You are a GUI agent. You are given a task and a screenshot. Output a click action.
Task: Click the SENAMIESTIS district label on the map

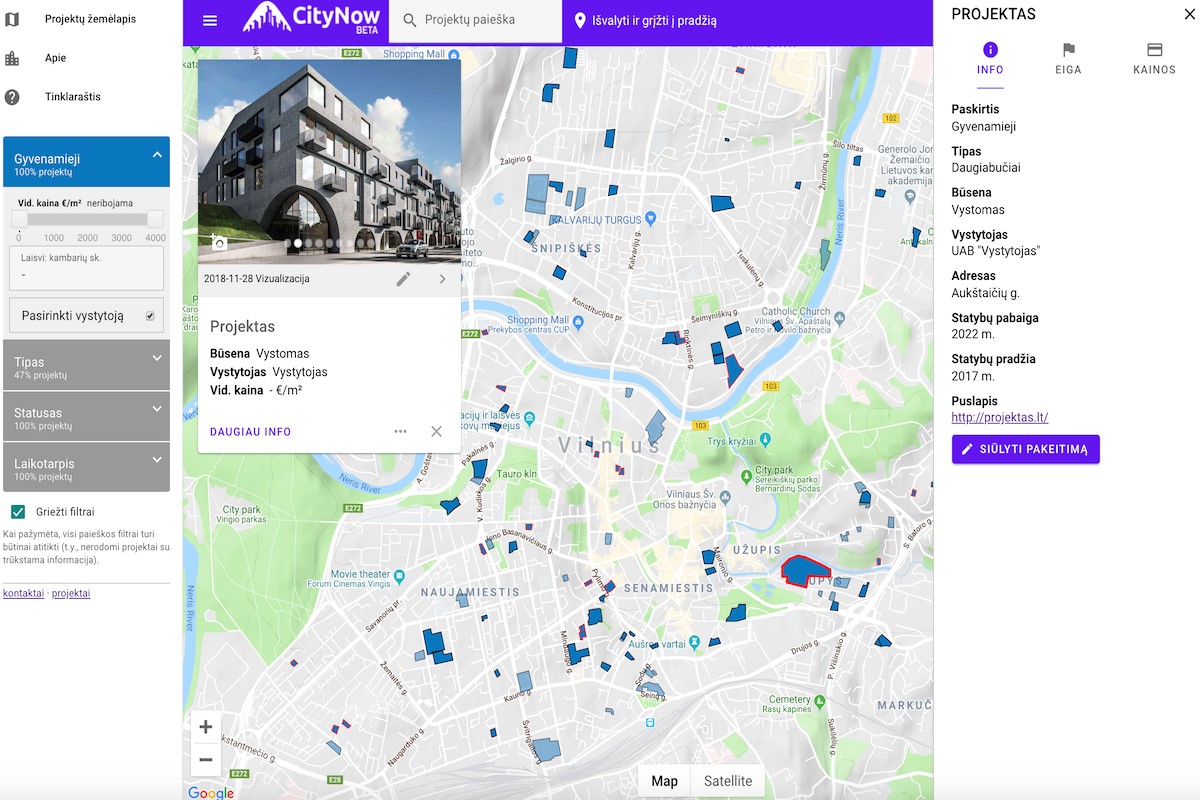pyautogui.click(x=669, y=588)
